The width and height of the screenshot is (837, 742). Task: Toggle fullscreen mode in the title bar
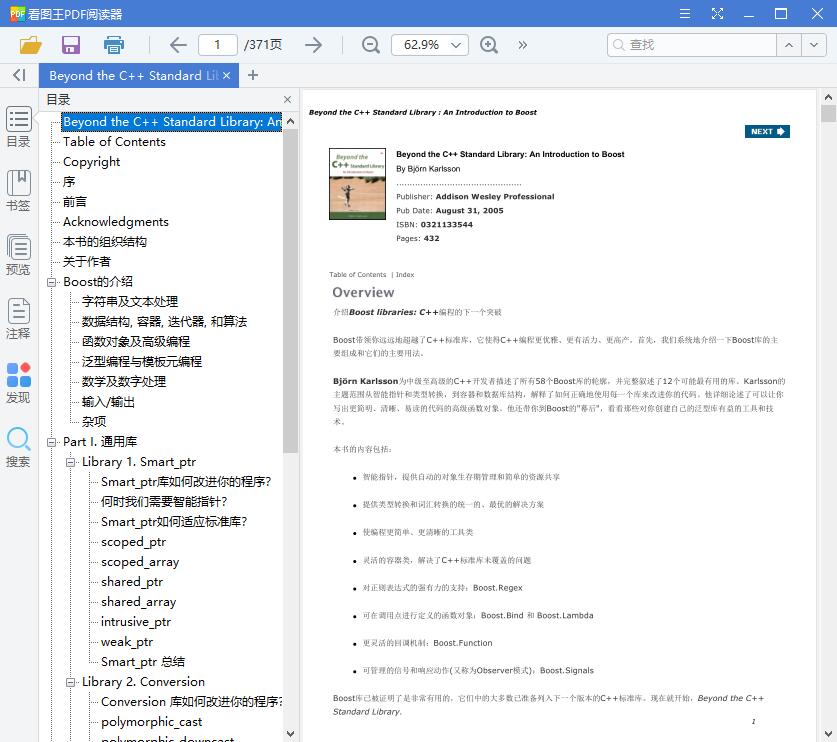(x=717, y=14)
